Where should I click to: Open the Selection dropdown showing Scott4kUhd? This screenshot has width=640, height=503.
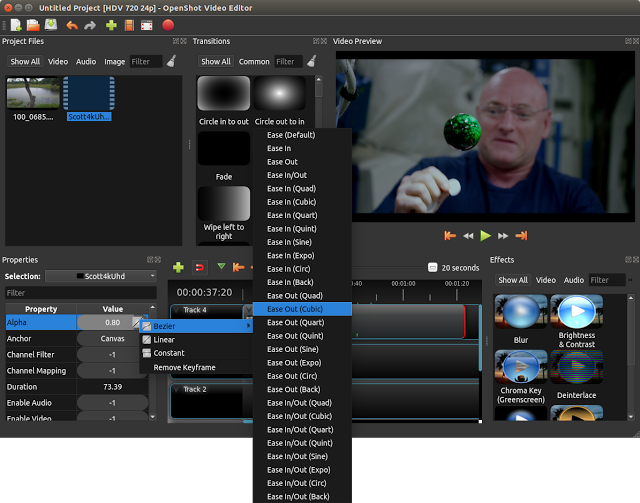pyautogui.click(x=101, y=276)
